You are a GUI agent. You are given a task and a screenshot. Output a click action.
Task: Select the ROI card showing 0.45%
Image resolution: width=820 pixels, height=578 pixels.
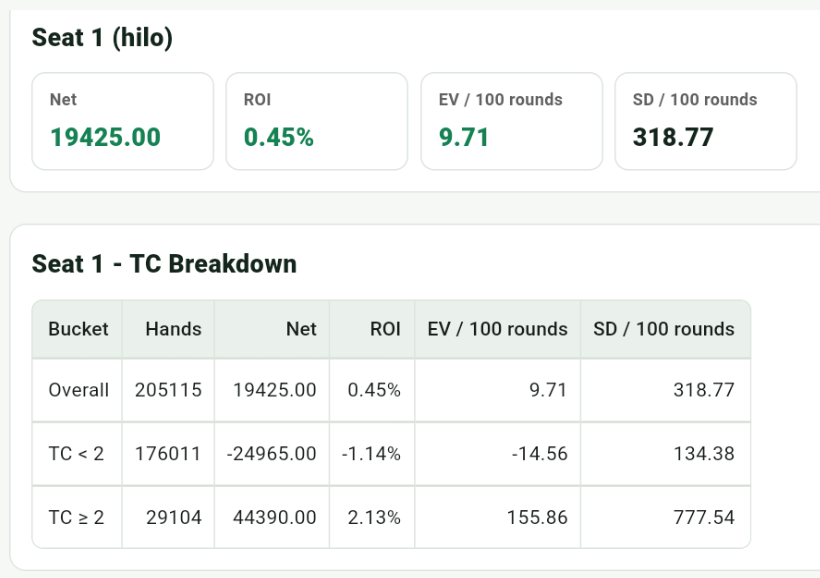point(316,121)
